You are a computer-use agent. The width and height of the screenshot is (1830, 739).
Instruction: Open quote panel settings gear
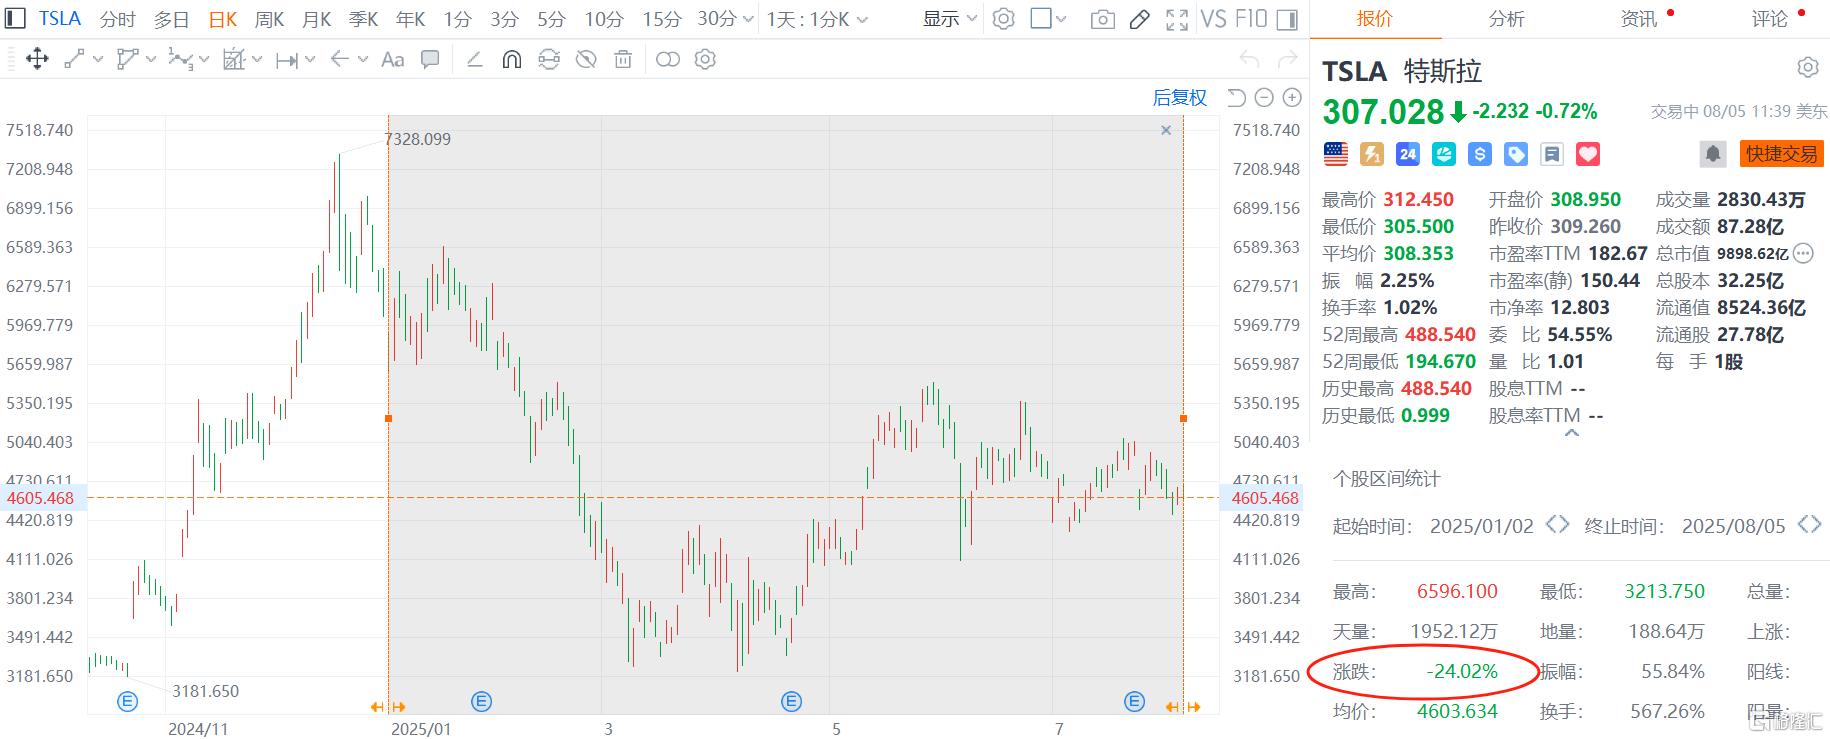[1807, 67]
